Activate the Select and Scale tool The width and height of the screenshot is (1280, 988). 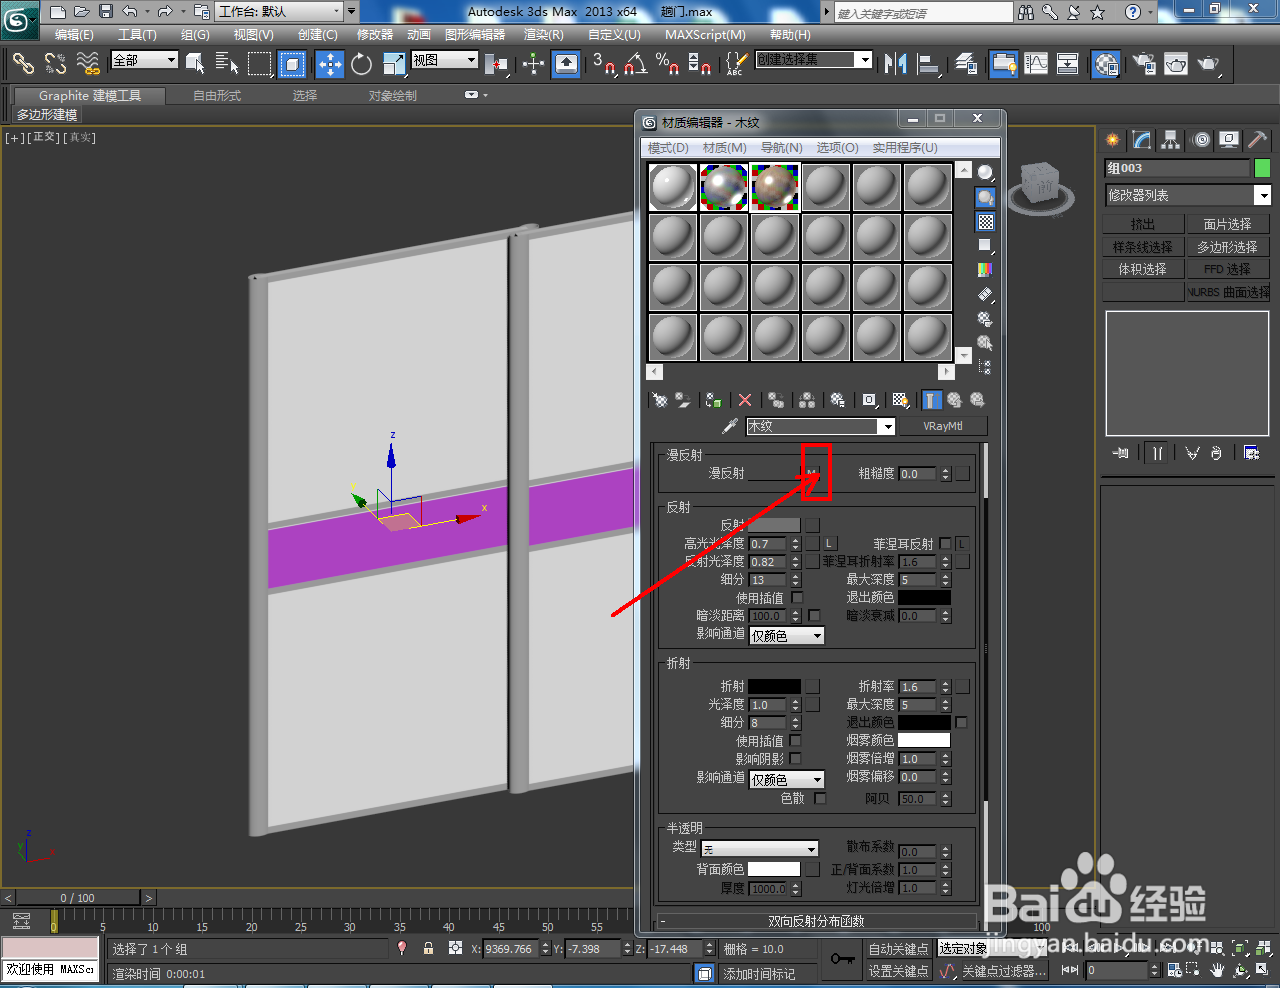coord(394,64)
